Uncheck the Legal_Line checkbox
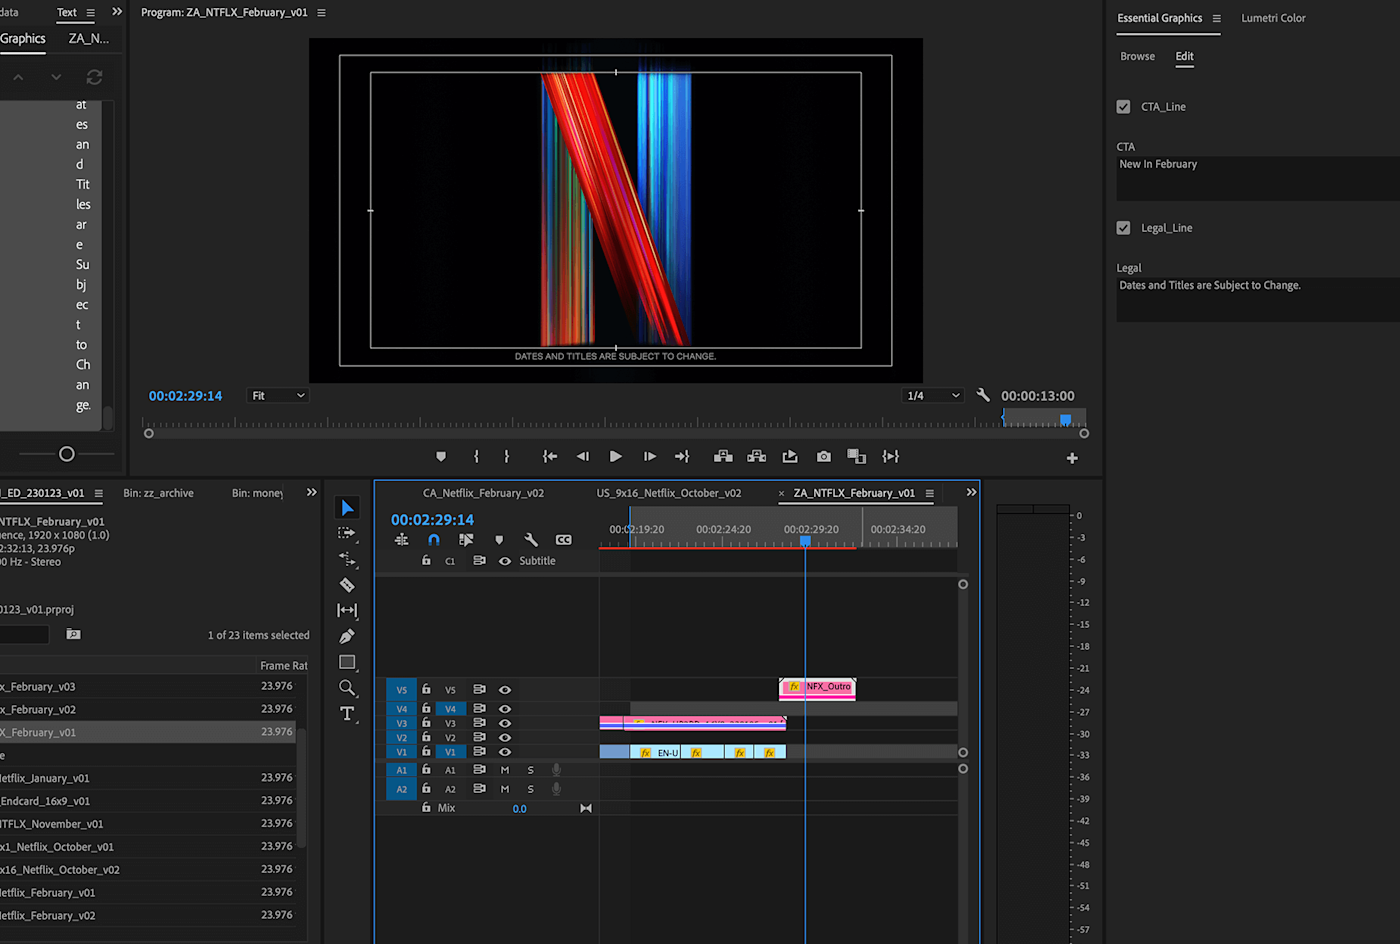The height and width of the screenshot is (944, 1400). click(x=1123, y=228)
